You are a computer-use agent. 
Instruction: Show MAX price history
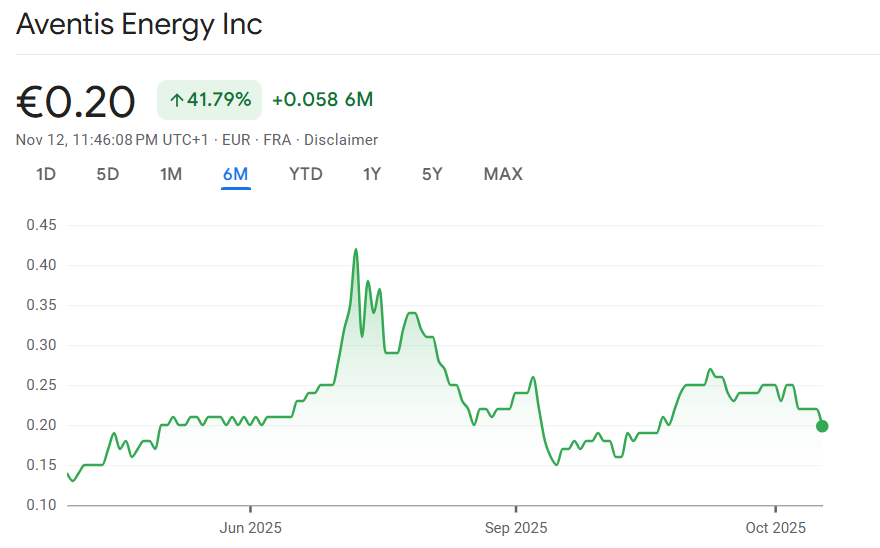[503, 174]
